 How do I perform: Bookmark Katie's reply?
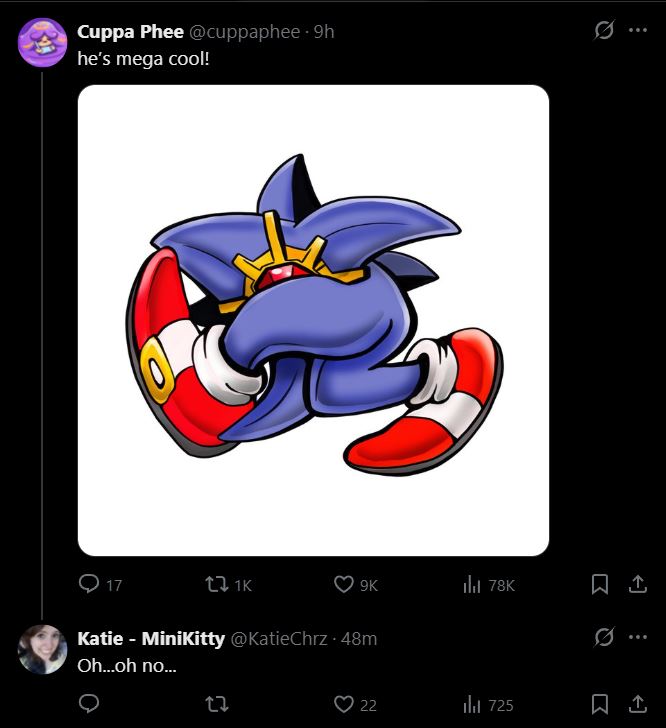tap(600, 705)
